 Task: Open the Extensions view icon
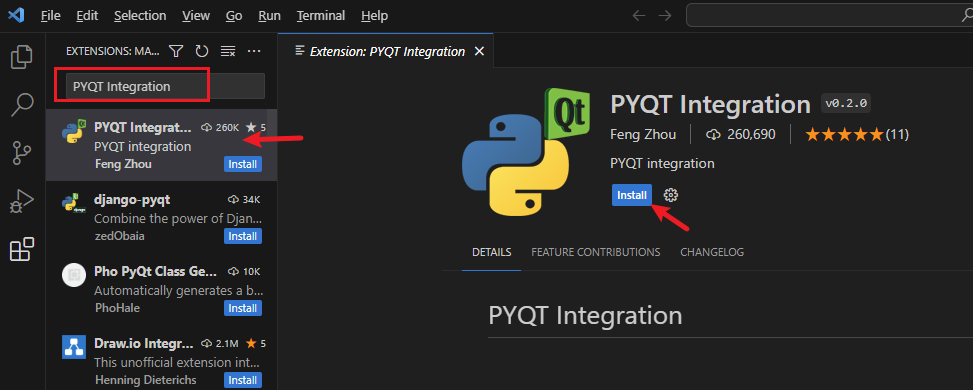[22, 249]
